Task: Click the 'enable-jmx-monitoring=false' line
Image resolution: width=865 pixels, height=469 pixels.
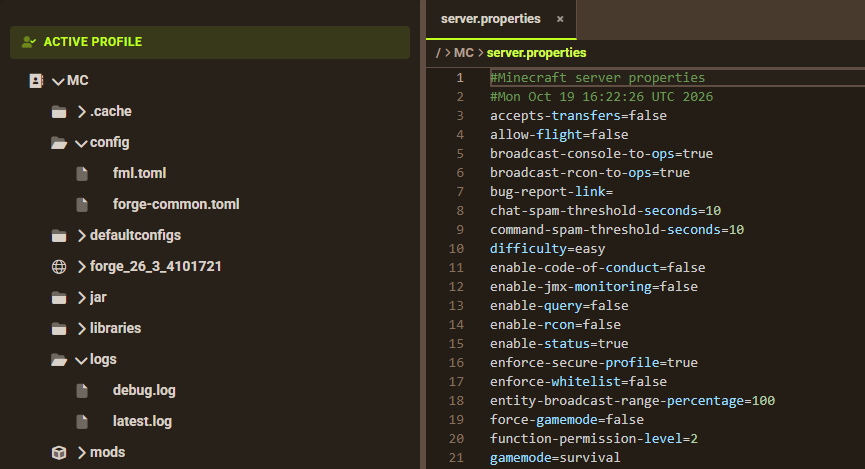Action: click(594, 287)
